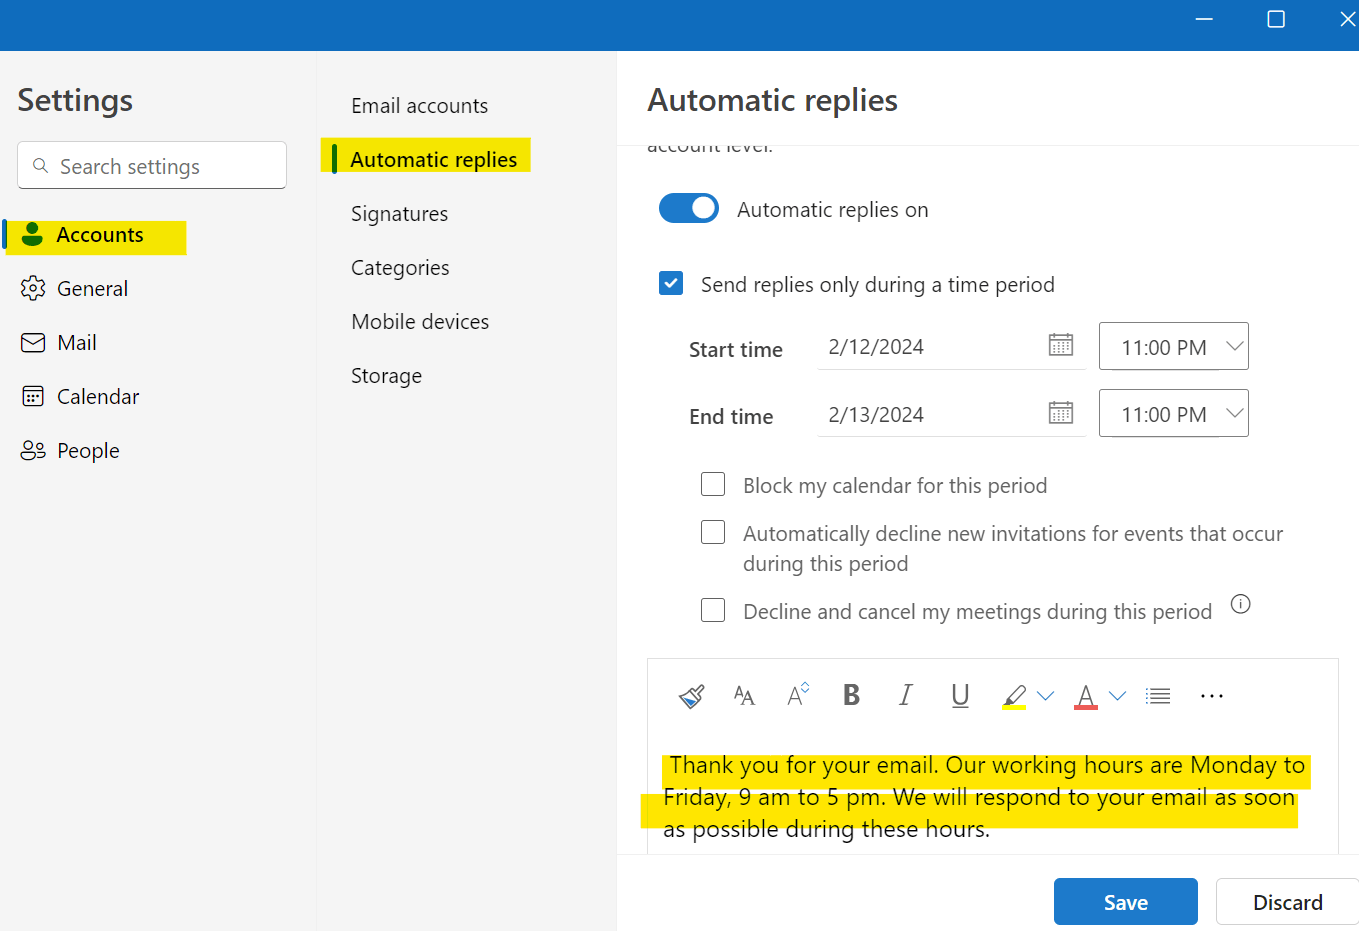Click the more formatting options ellipsis icon

1212,695
